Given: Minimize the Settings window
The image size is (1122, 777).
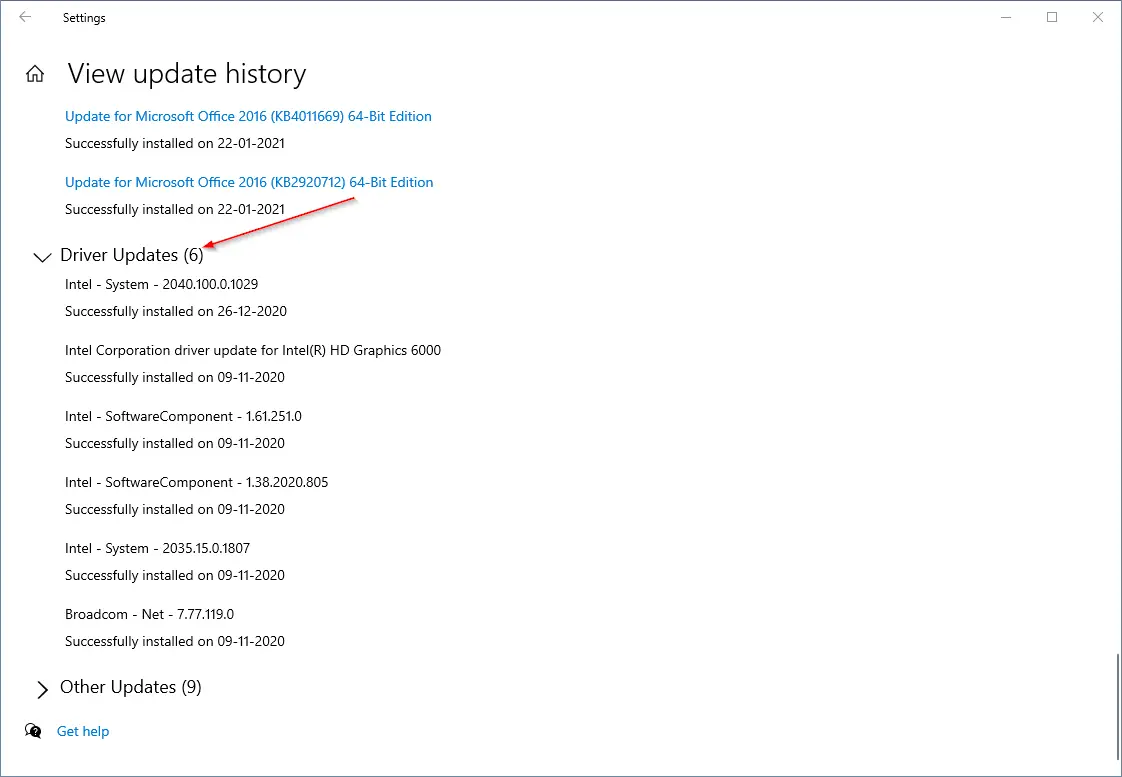Looking at the screenshot, I should pyautogui.click(x=1007, y=17).
